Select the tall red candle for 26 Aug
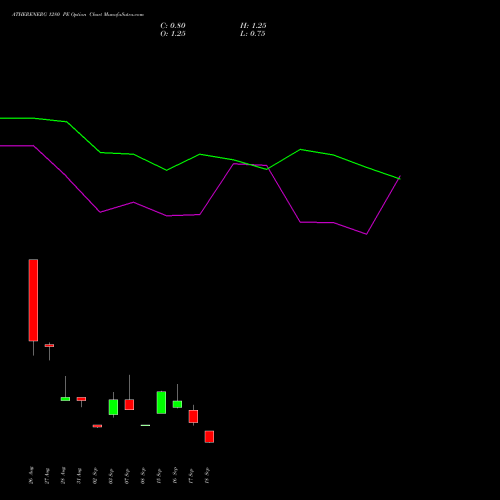 33,300
